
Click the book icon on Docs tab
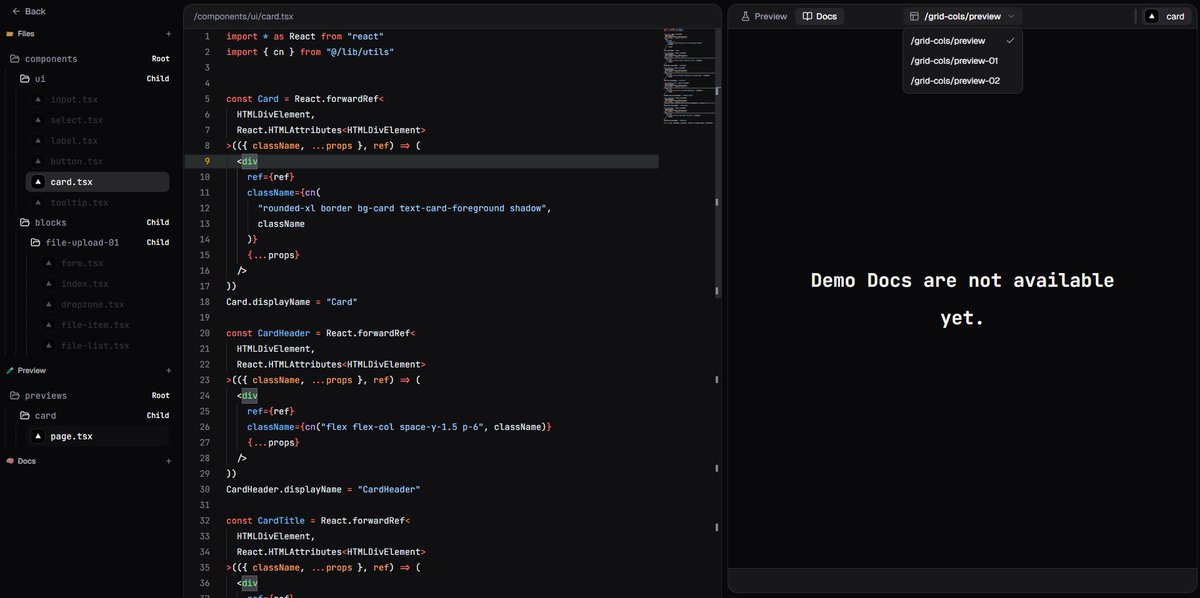point(808,16)
